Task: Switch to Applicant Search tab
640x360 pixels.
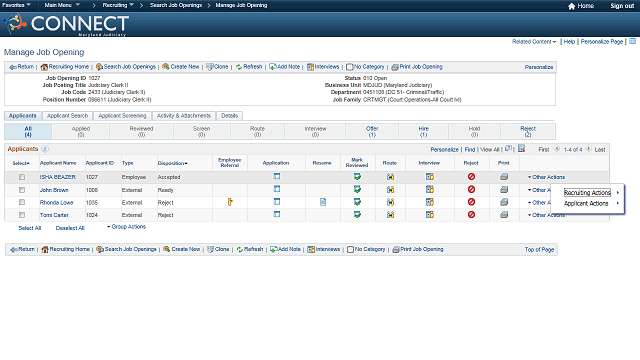Action: pyautogui.click(x=67, y=116)
